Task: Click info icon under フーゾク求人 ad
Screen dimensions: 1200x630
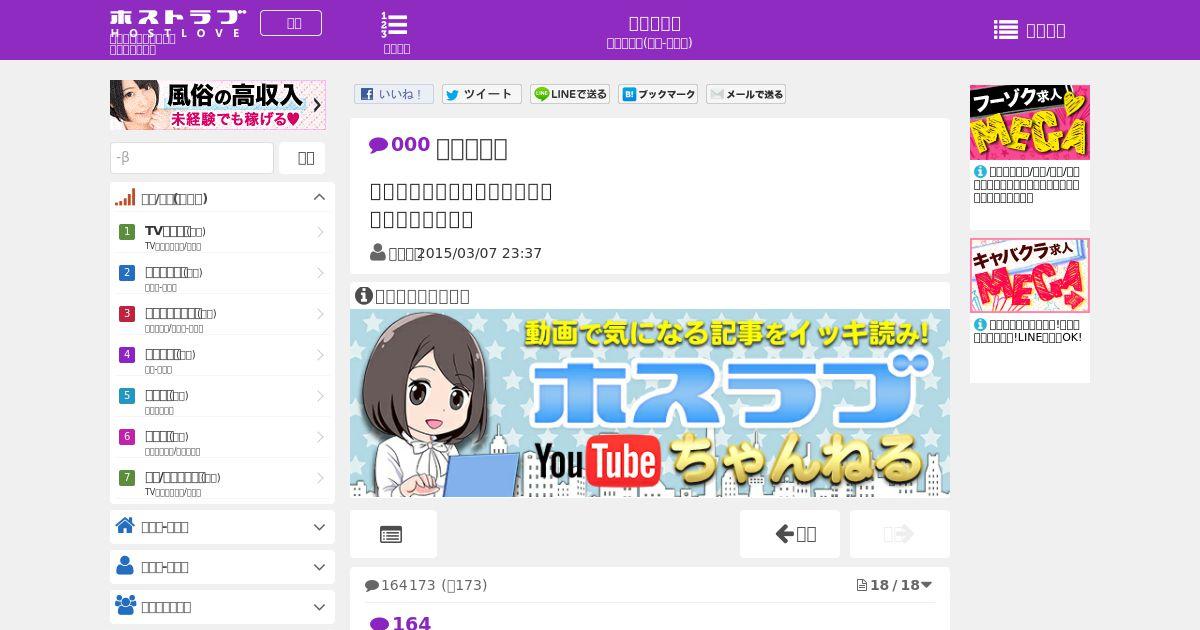Action: (x=980, y=171)
